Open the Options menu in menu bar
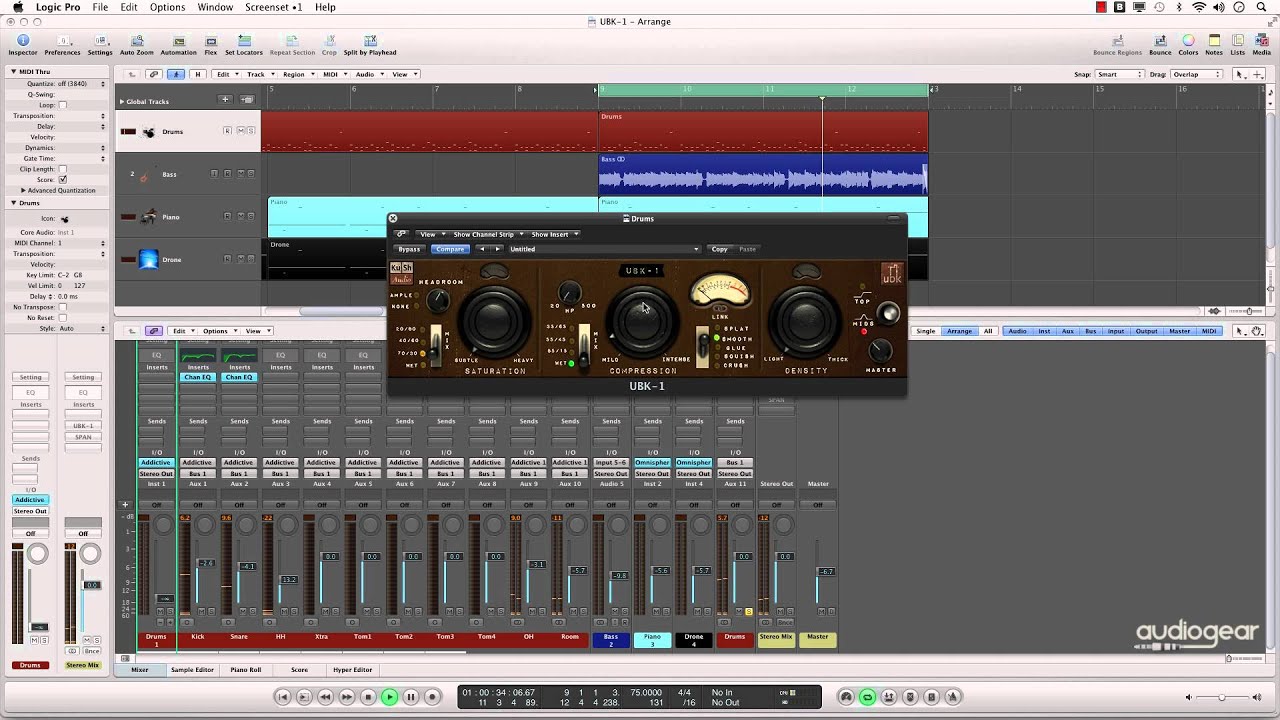Viewport: 1280px width, 720px height. (167, 7)
